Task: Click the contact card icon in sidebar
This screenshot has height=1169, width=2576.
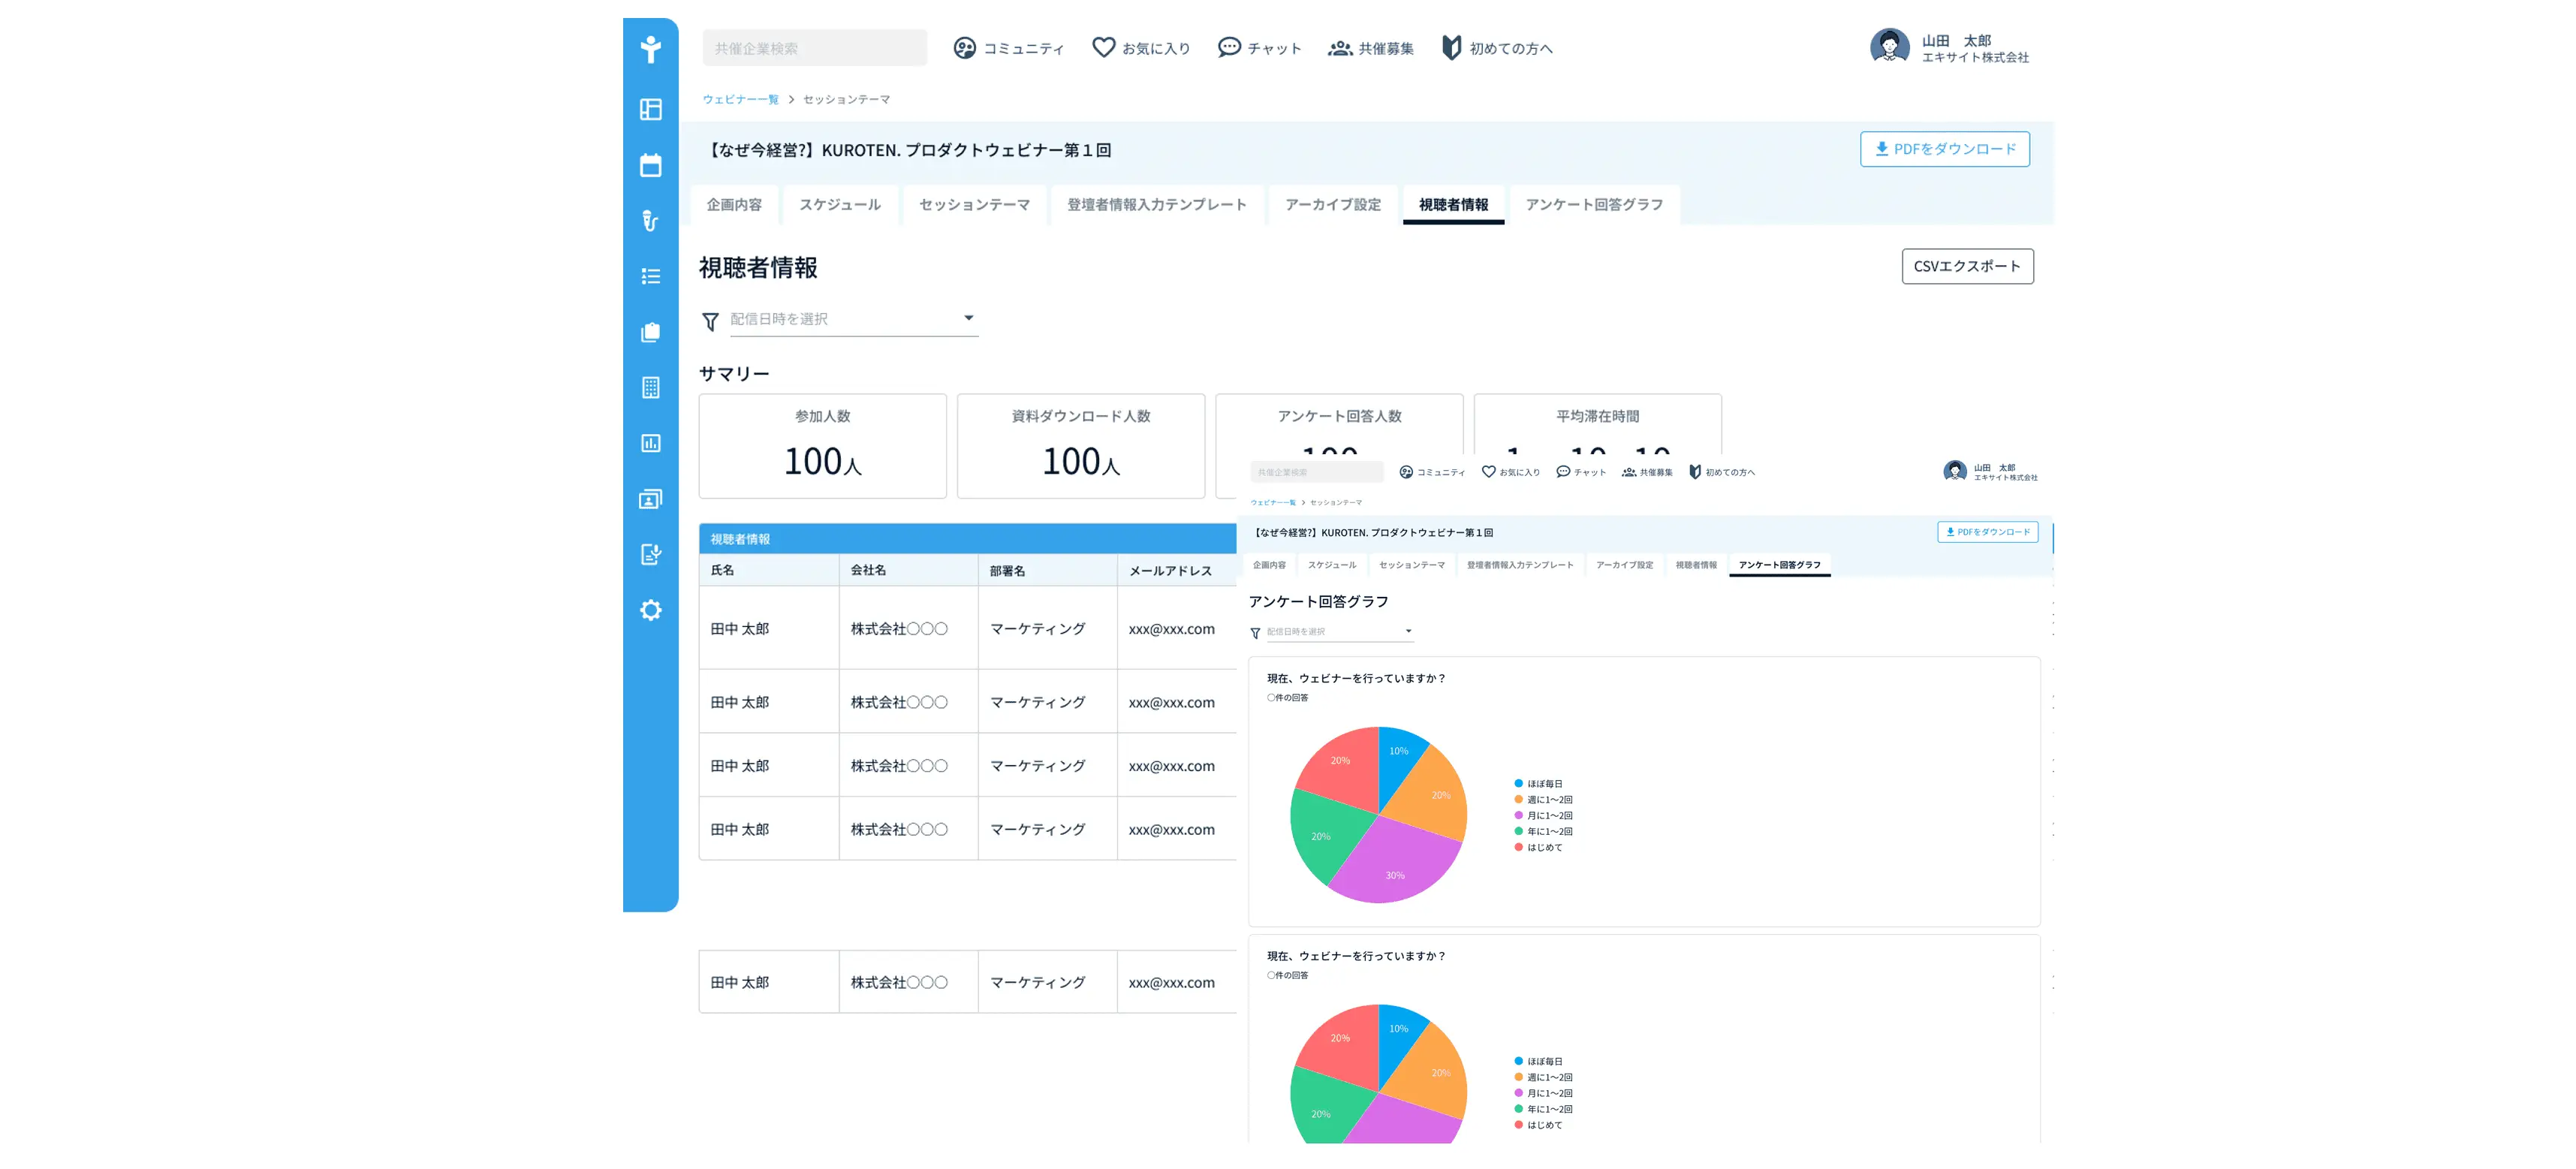Action: pyautogui.click(x=650, y=499)
